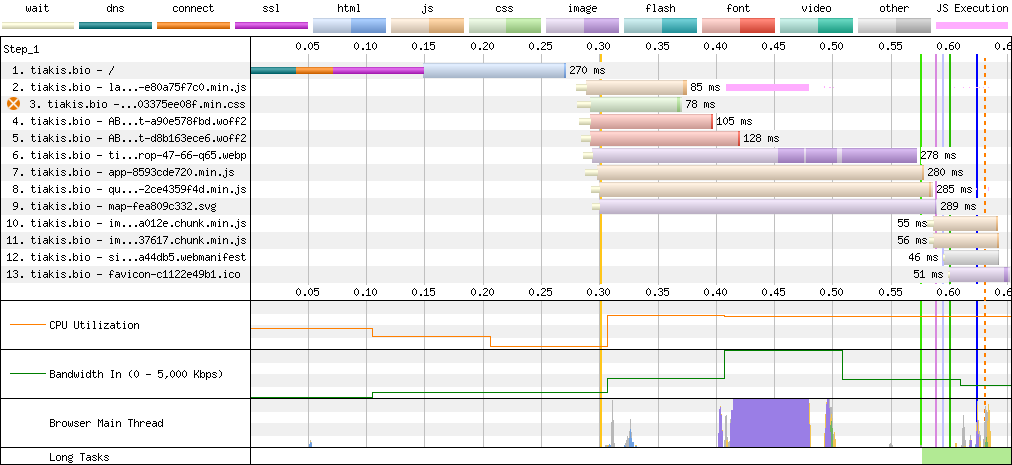Click the other legend color swatch
The image size is (1012, 465).
tap(894, 26)
